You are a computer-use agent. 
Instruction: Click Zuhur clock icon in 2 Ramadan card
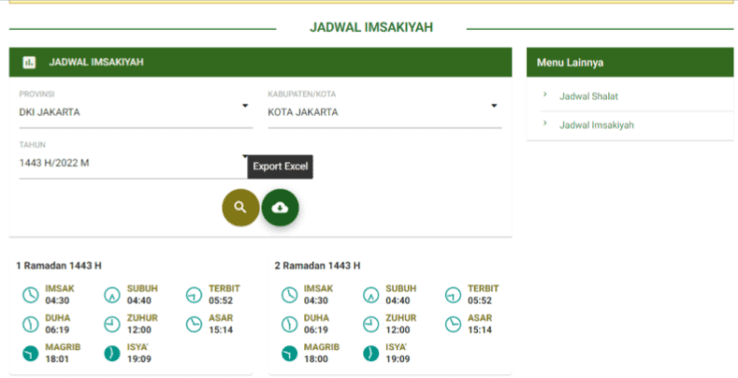coord(371,324)
